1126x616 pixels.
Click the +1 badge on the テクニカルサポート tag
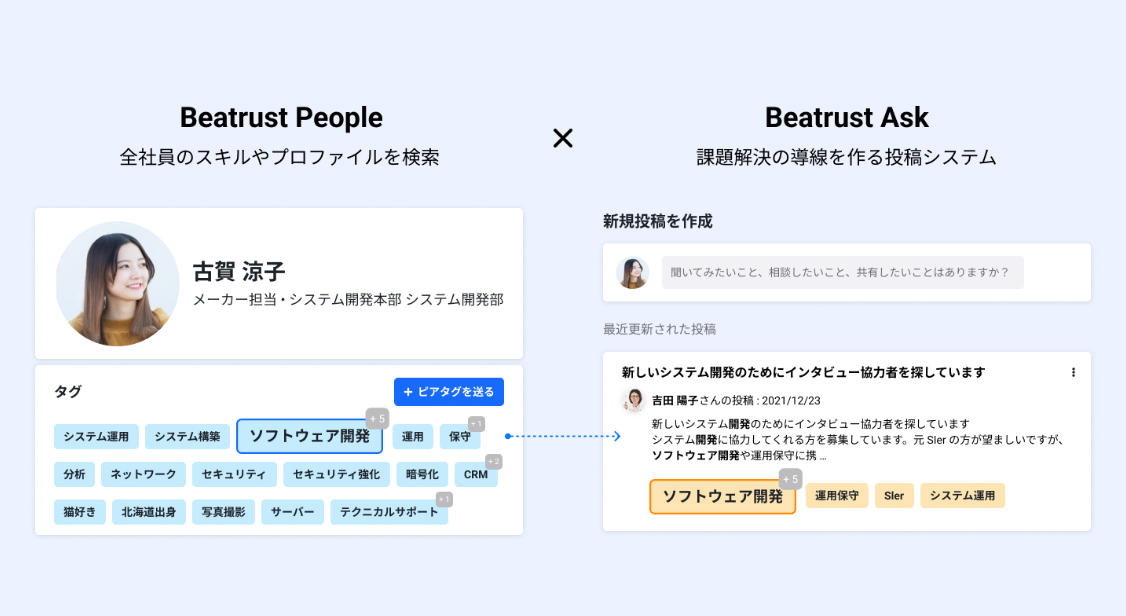coord(444,499)
